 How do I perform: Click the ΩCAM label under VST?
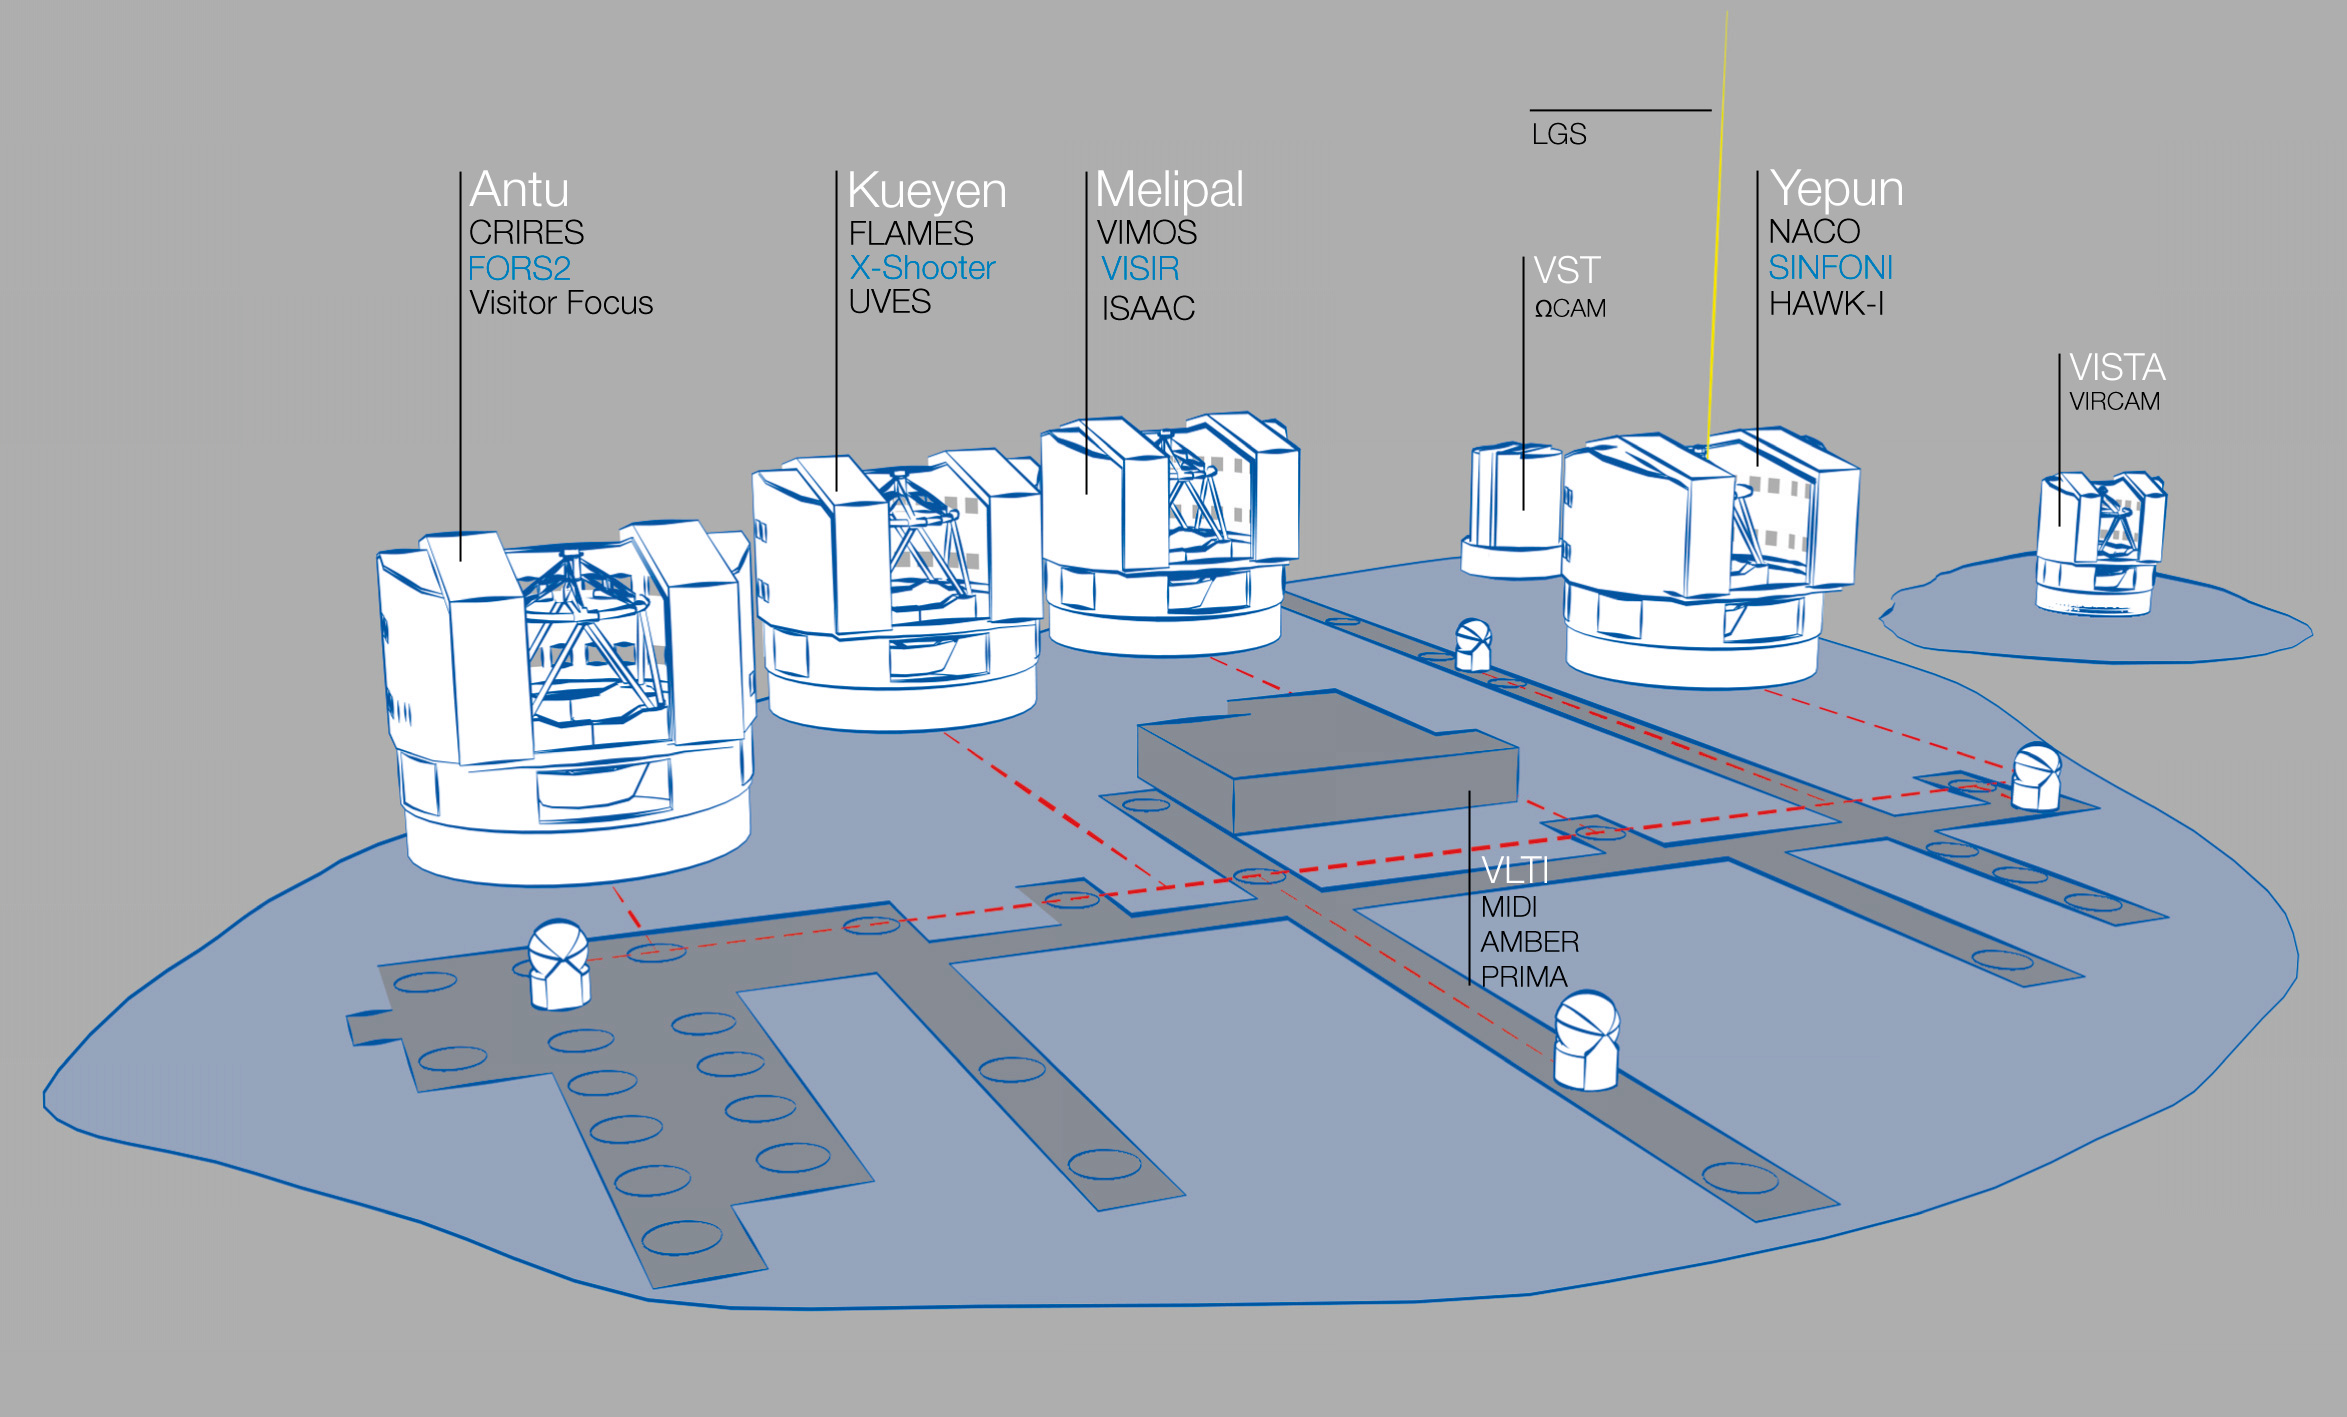(1570, 309)
